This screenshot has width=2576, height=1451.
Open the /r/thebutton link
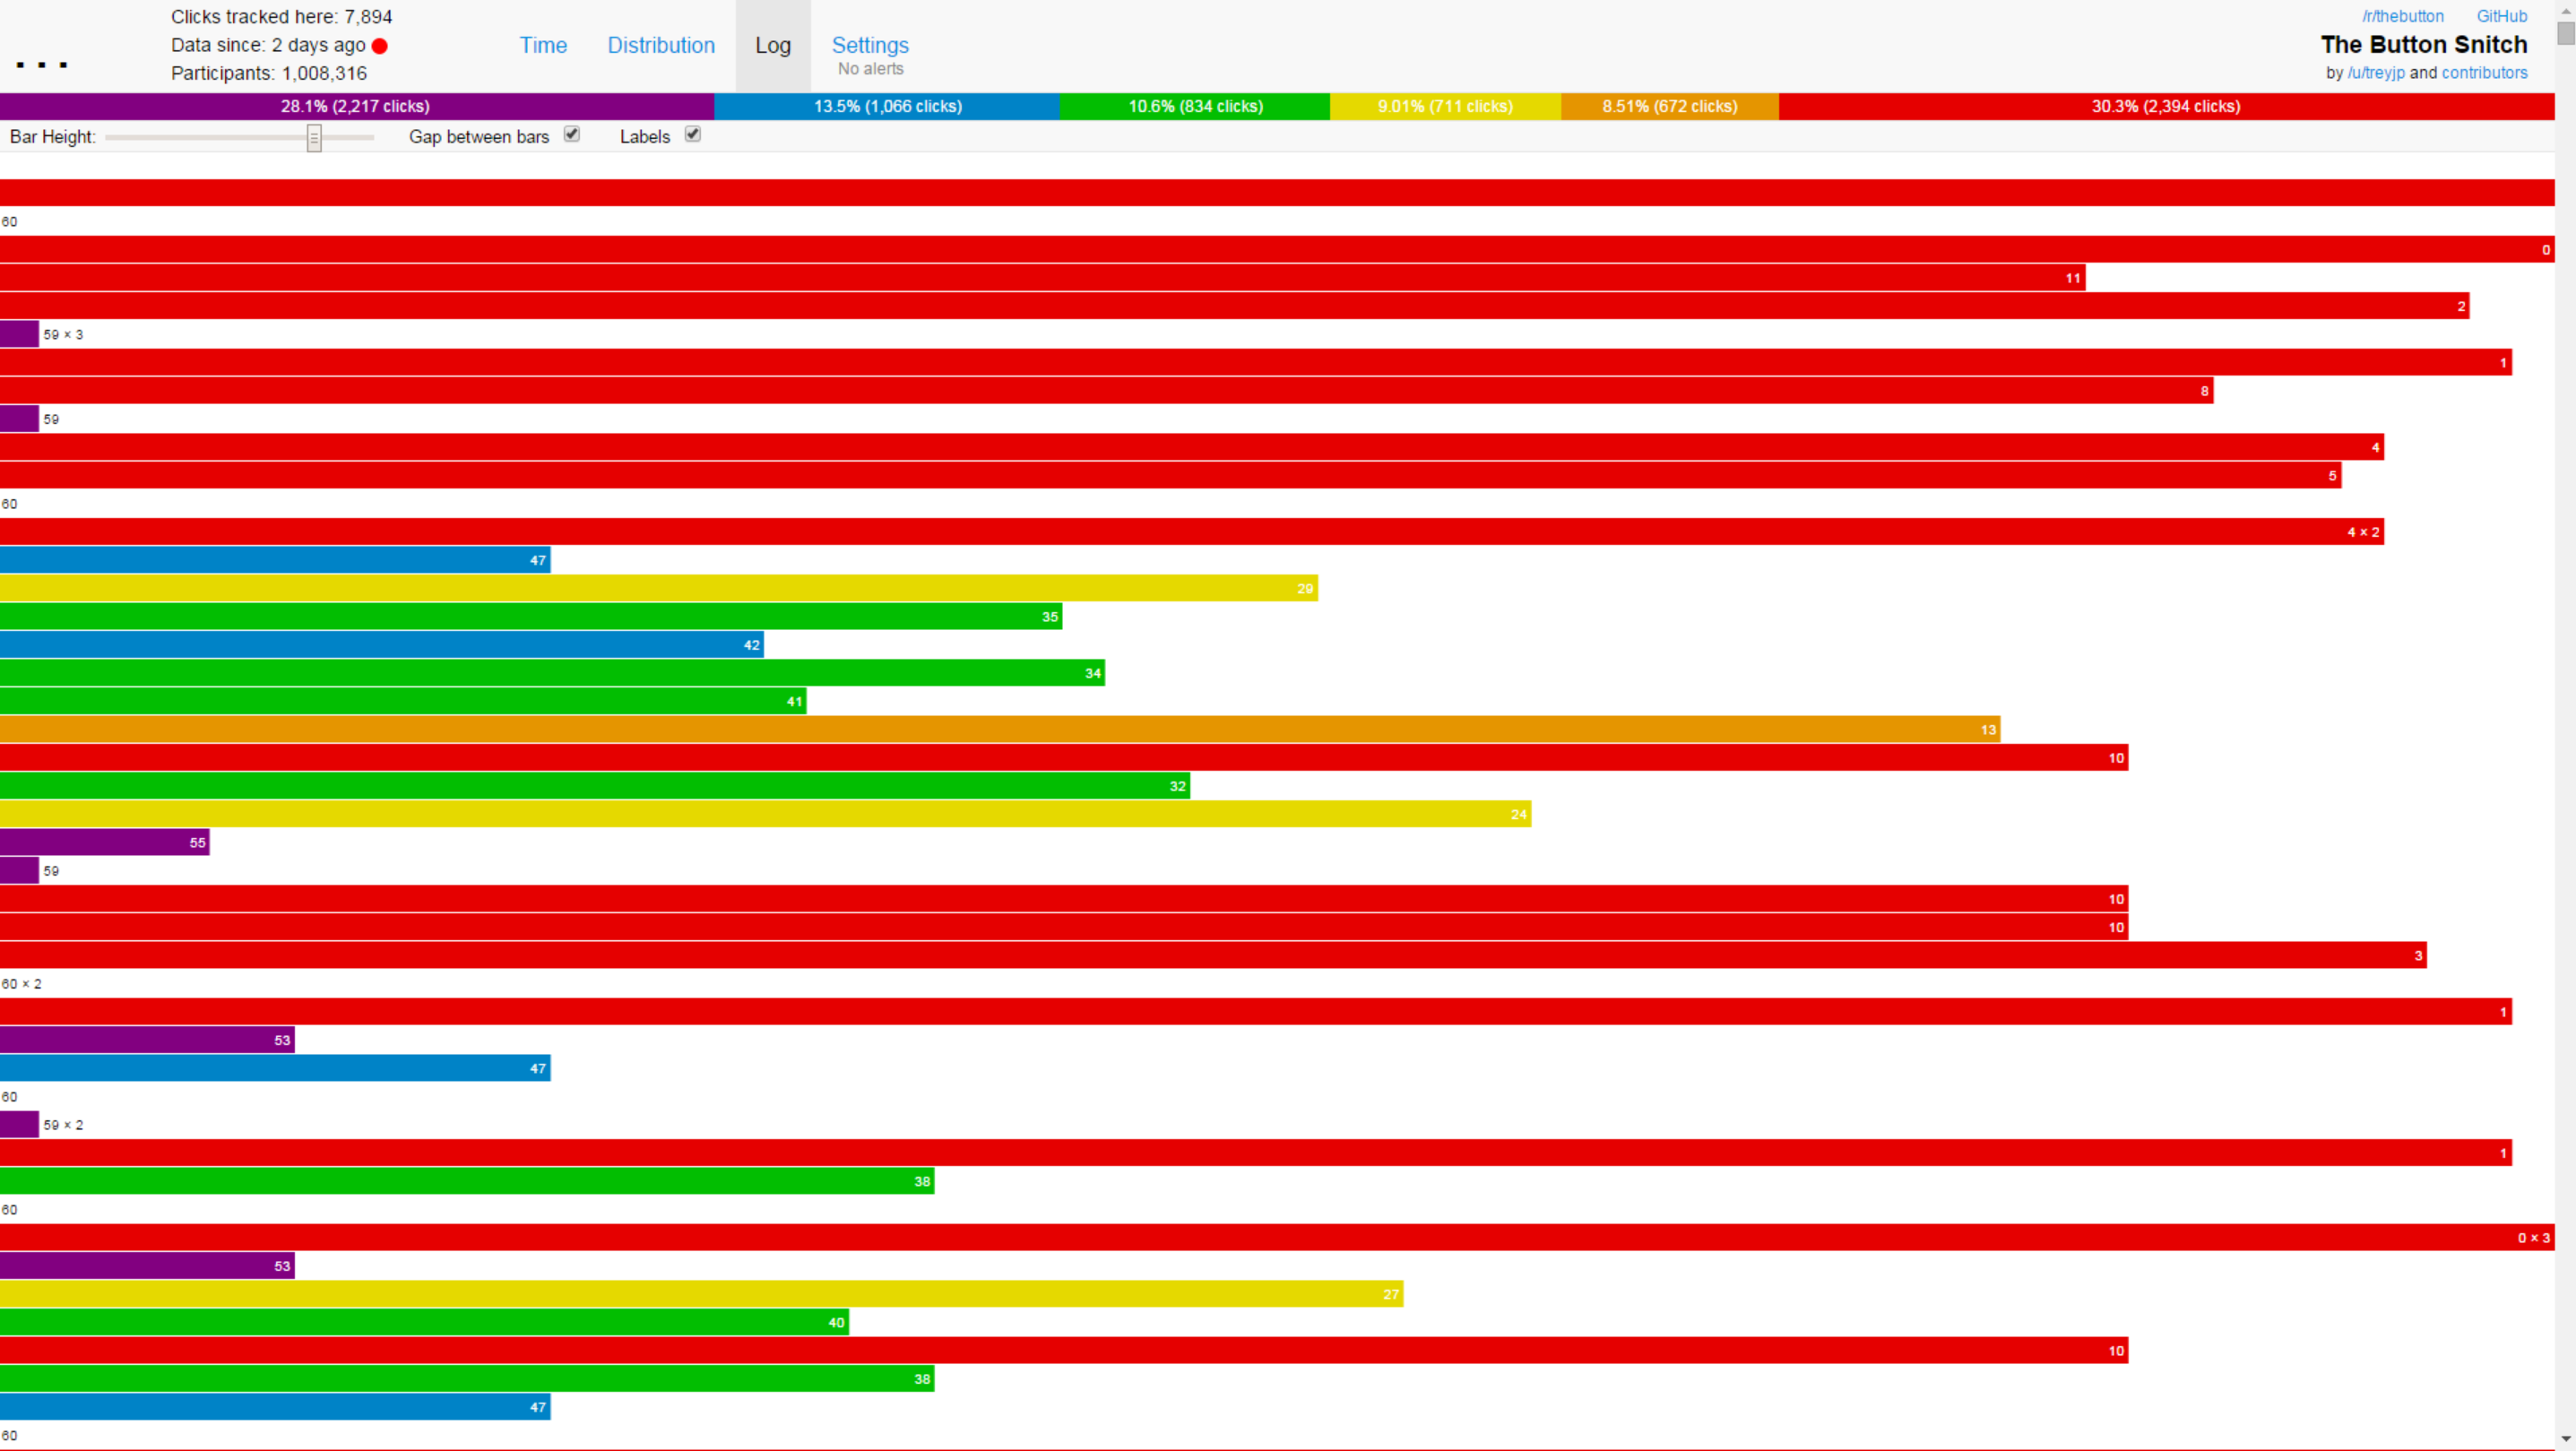2402,16
